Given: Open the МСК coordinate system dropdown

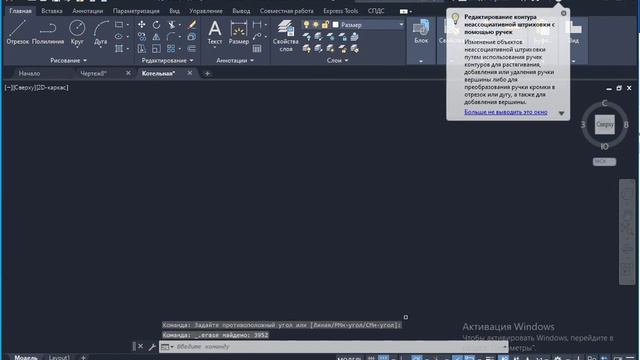Looking at the screenshot, I should click(604, 162).
